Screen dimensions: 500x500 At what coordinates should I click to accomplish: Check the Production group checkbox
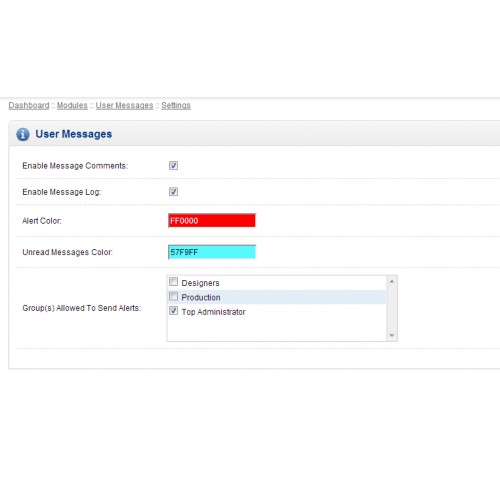pyautogui.click(x=173, y=296)
